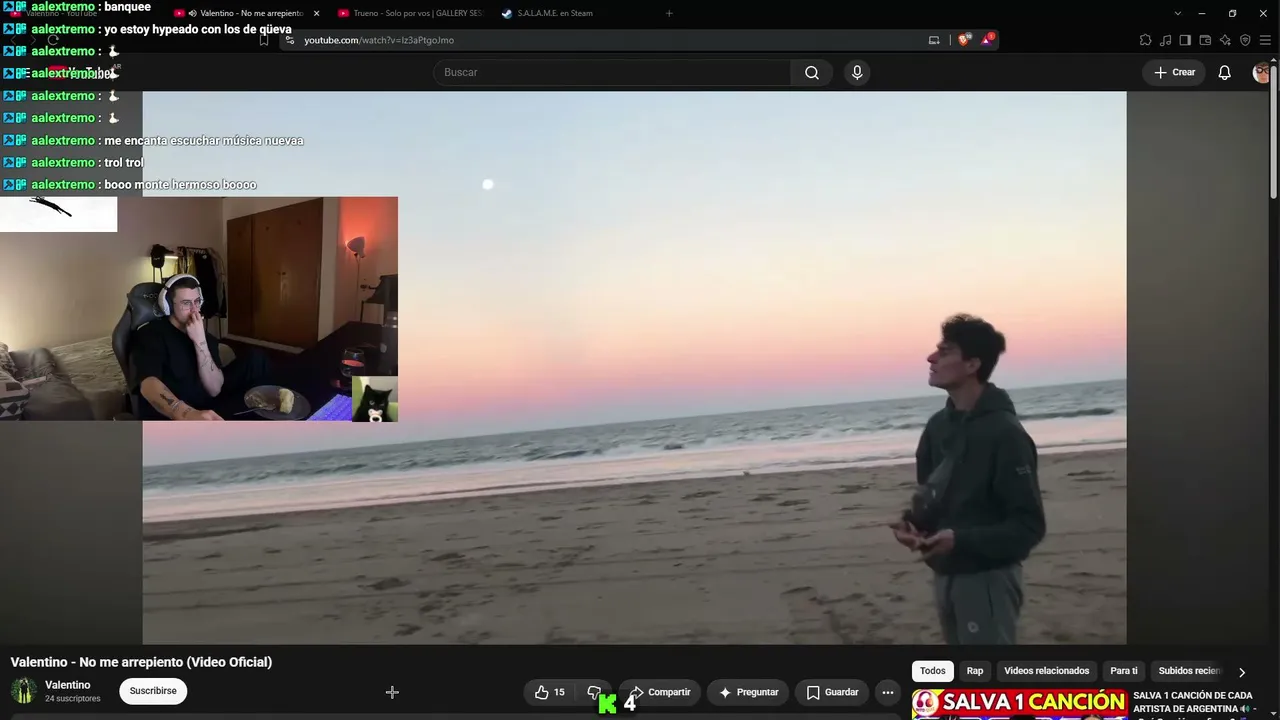Image resolution: width=1280 pixels, height=720 pixels.
Task: Open more actions menu (three dots)
Action: pos(887,692)
